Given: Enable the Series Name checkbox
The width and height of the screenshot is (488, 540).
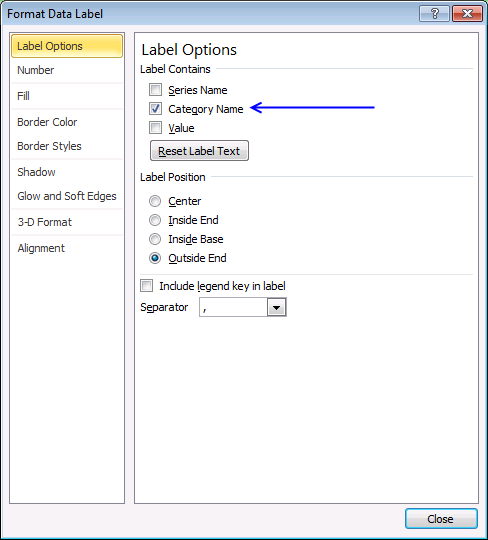Looking at the screenshot, I should pyautogui.click(x=155, y=90).
